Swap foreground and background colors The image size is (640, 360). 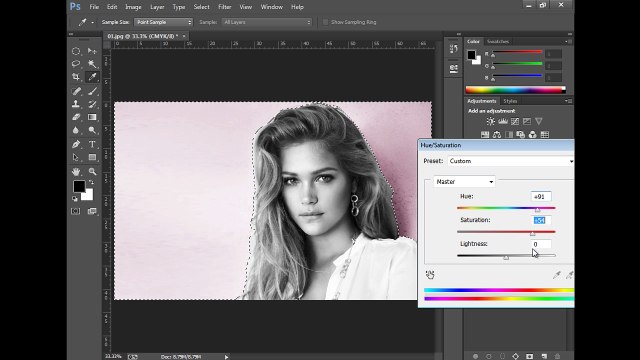(x=91, y=182)
